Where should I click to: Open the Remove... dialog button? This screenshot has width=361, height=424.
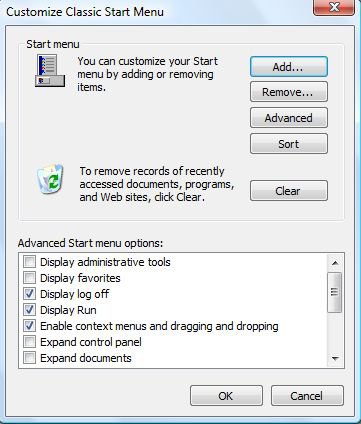pos(289,92)
